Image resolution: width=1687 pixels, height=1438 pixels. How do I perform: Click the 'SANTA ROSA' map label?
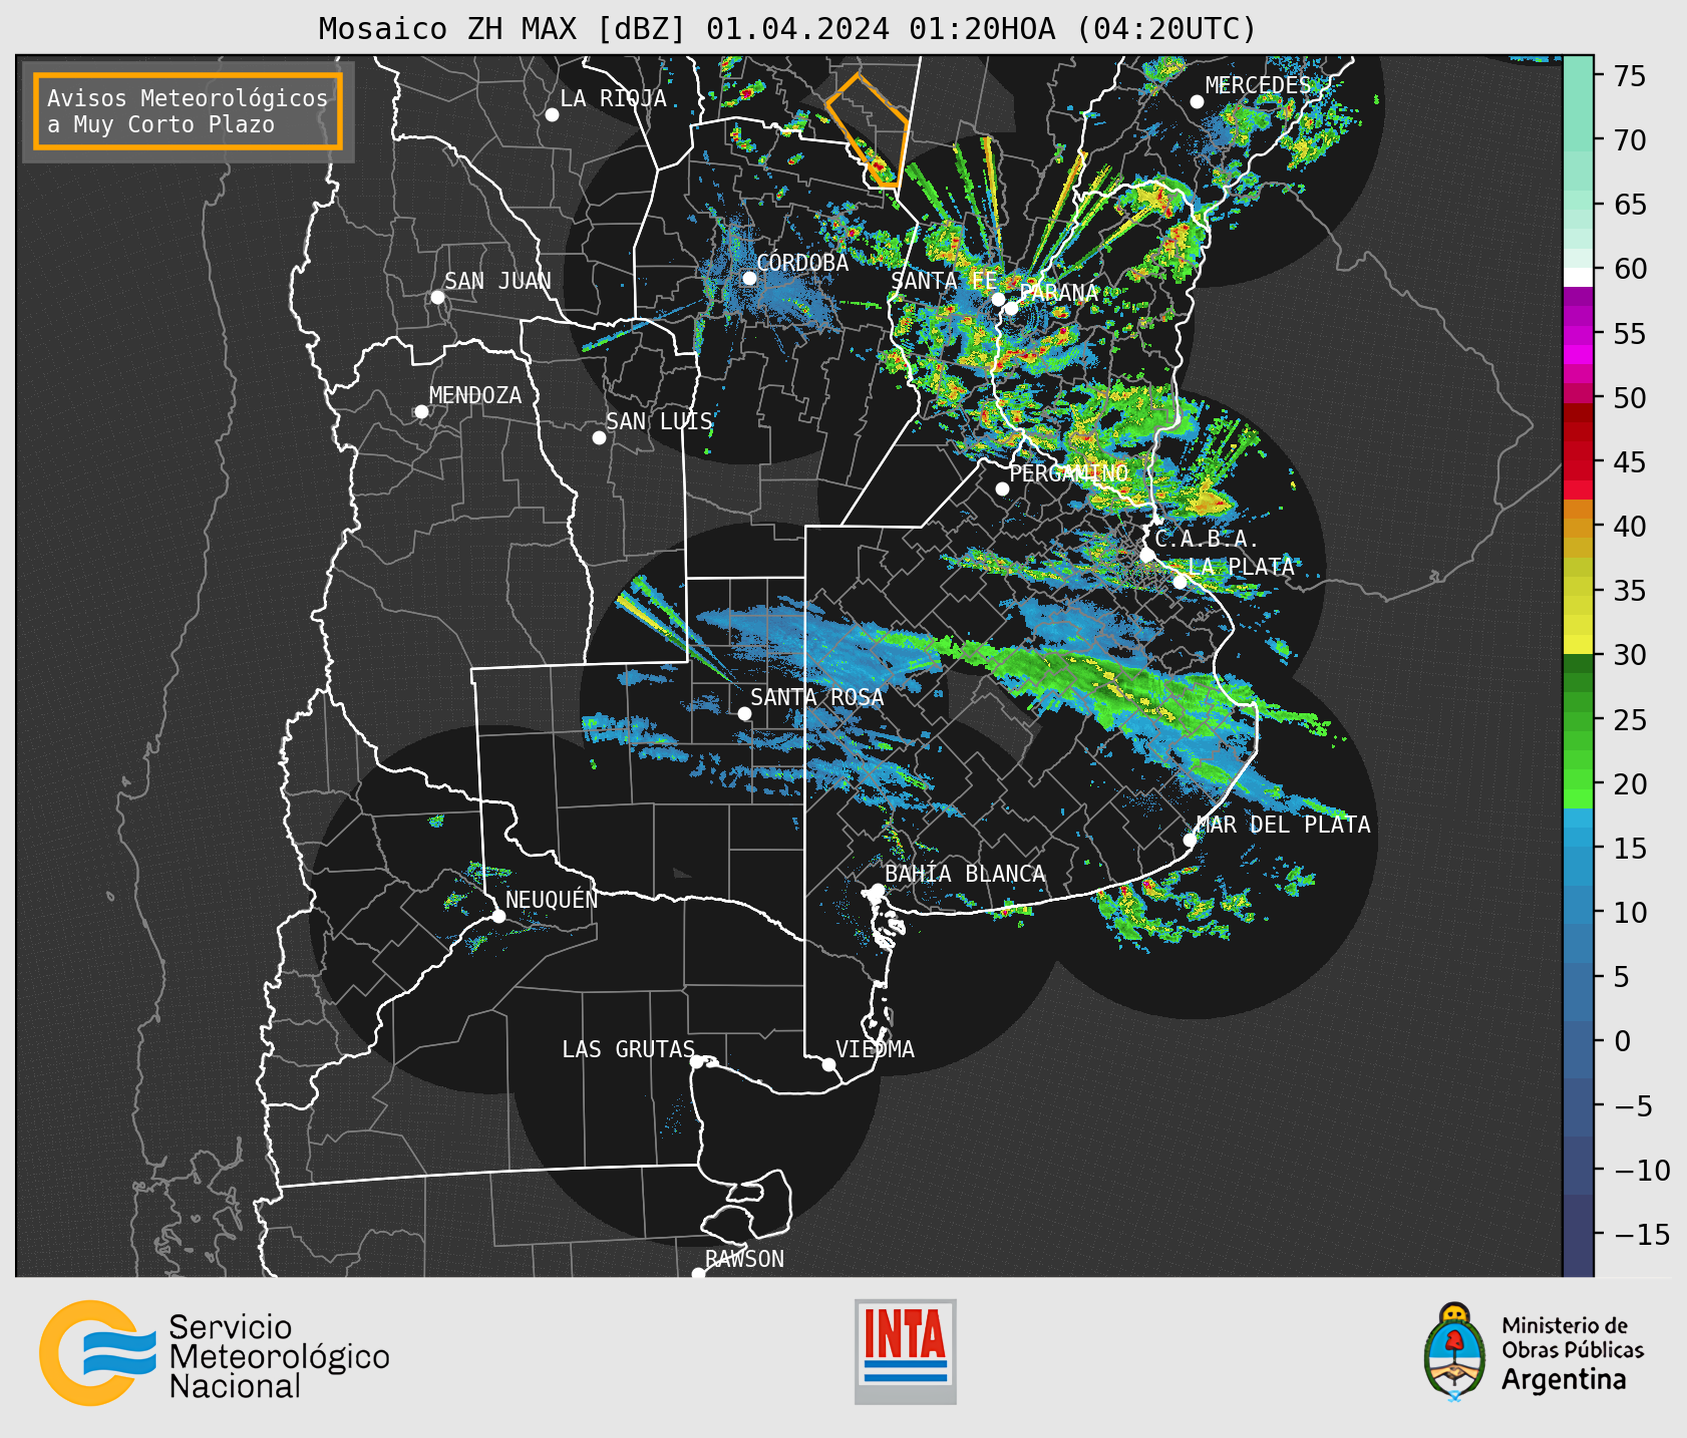817,697
